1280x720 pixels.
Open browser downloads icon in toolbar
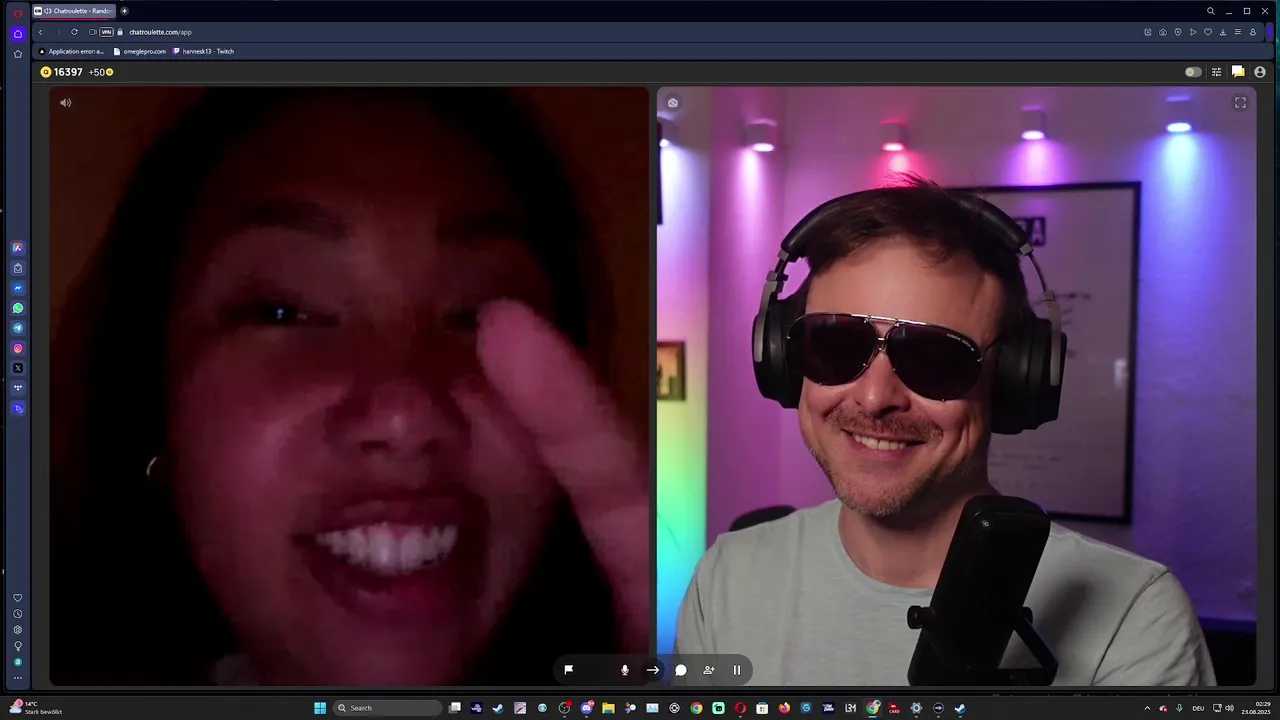click(x=1223, y=32)
